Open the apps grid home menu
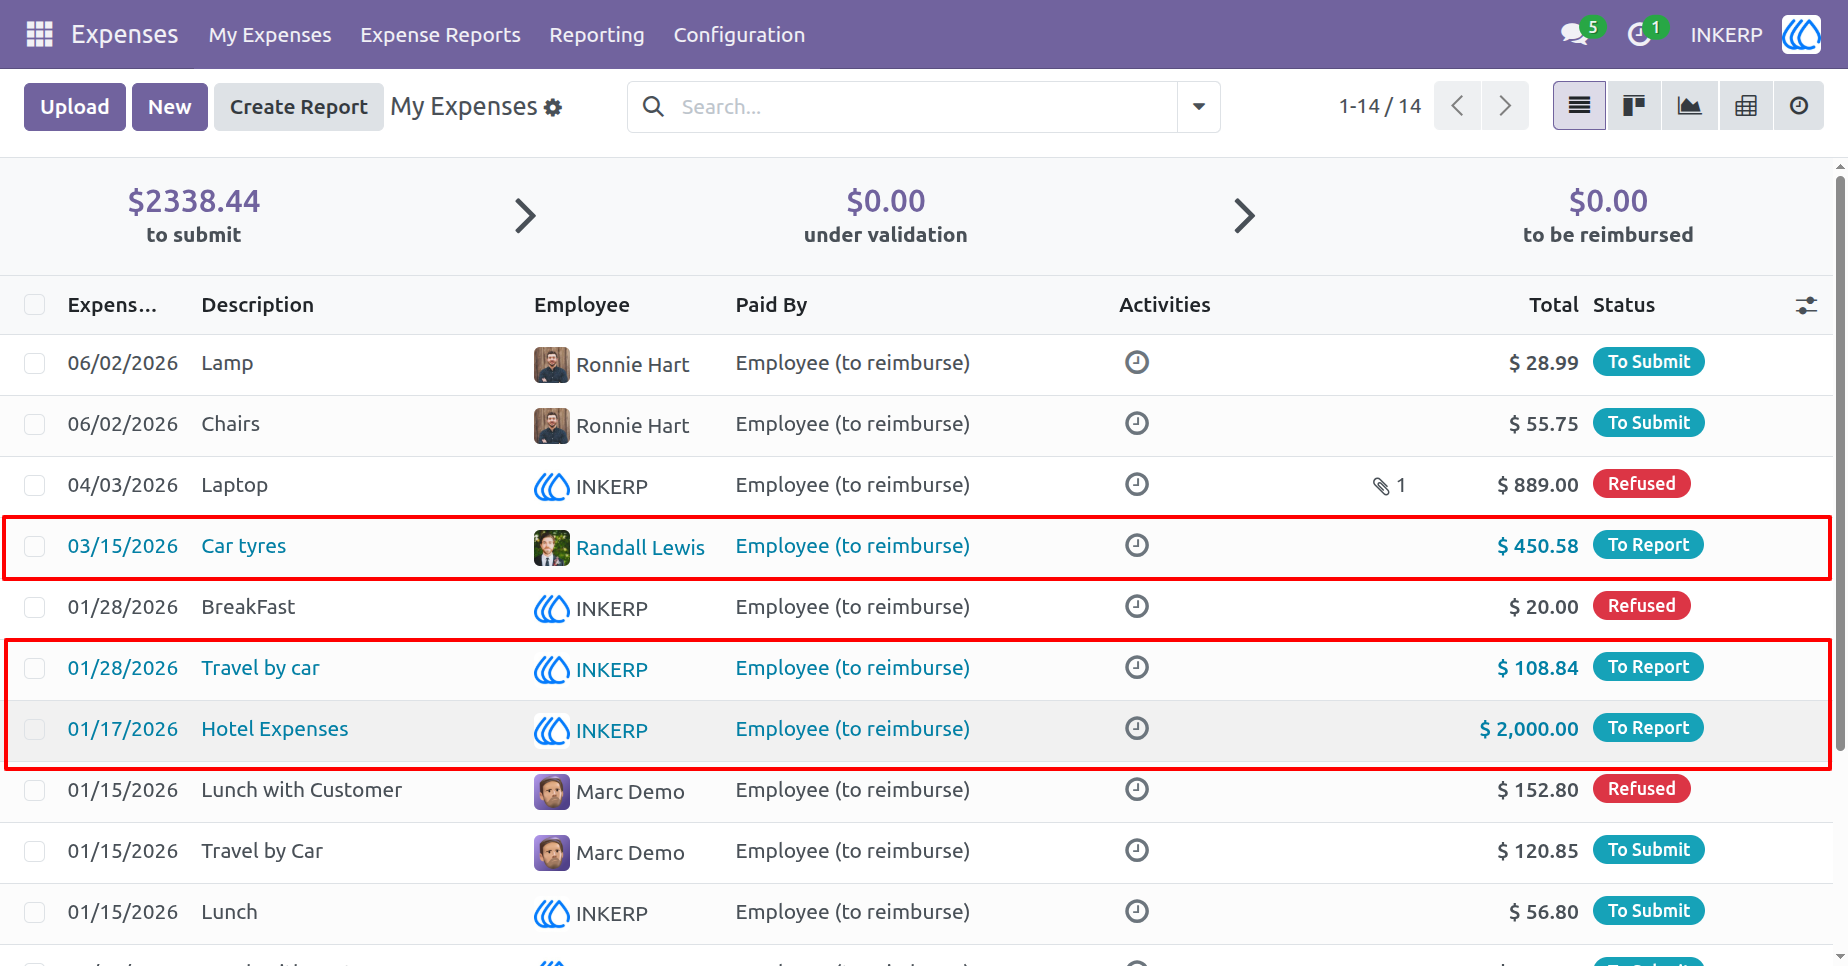This screenshot has width=1848, height=966. click(39, 34)
